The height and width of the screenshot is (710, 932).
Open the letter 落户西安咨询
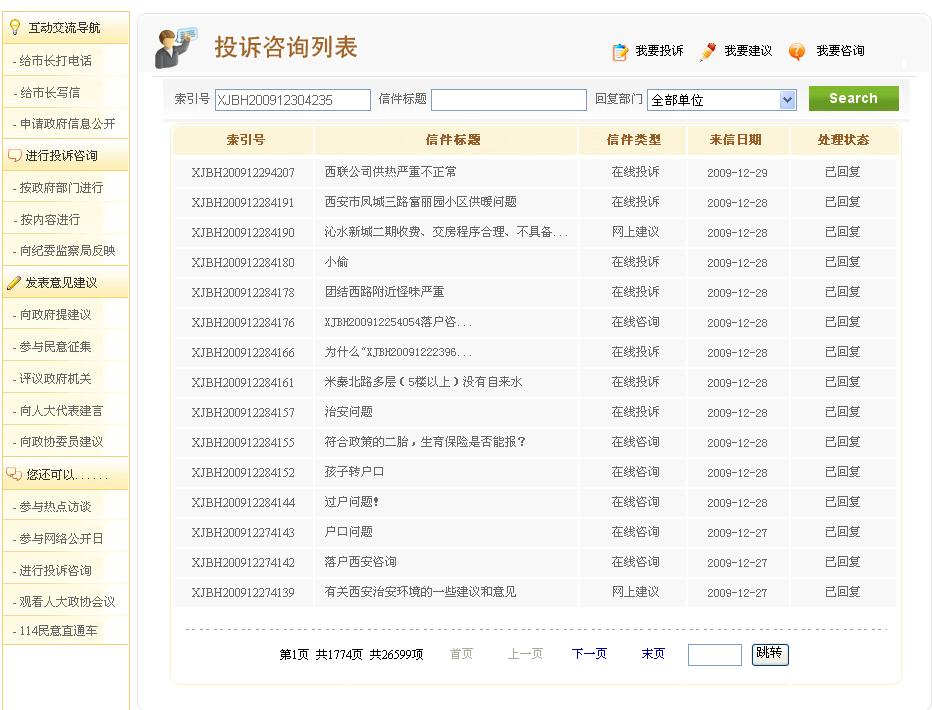[360, 562]
